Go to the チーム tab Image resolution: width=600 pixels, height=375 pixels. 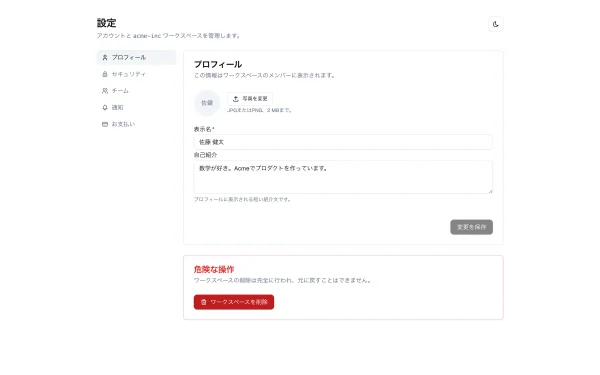tap(136, 91)
